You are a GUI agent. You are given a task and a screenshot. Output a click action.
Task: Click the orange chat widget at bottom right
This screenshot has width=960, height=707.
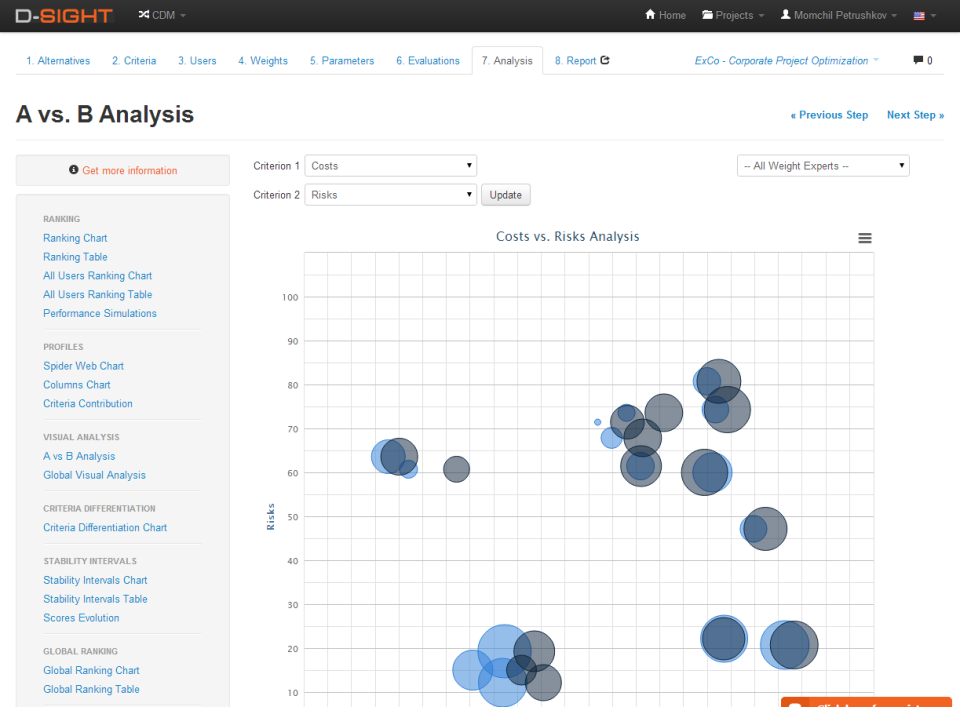[x=866, y=701]
